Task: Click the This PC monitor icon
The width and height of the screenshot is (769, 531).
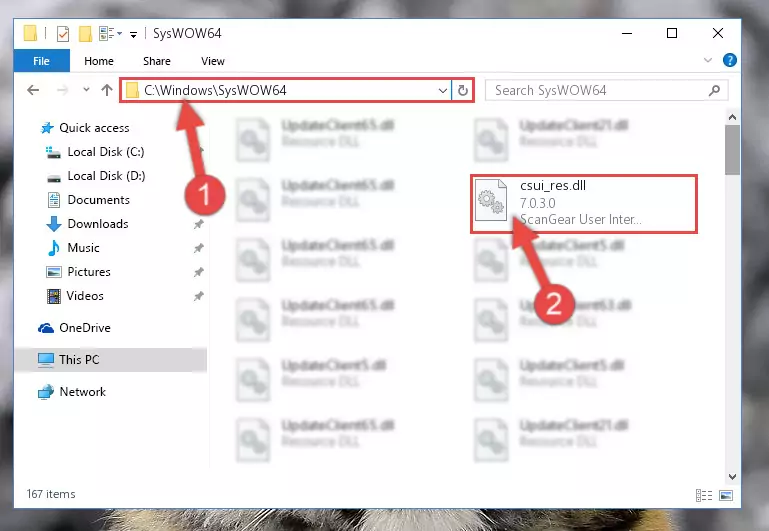Action: click(x=46, y=360)
